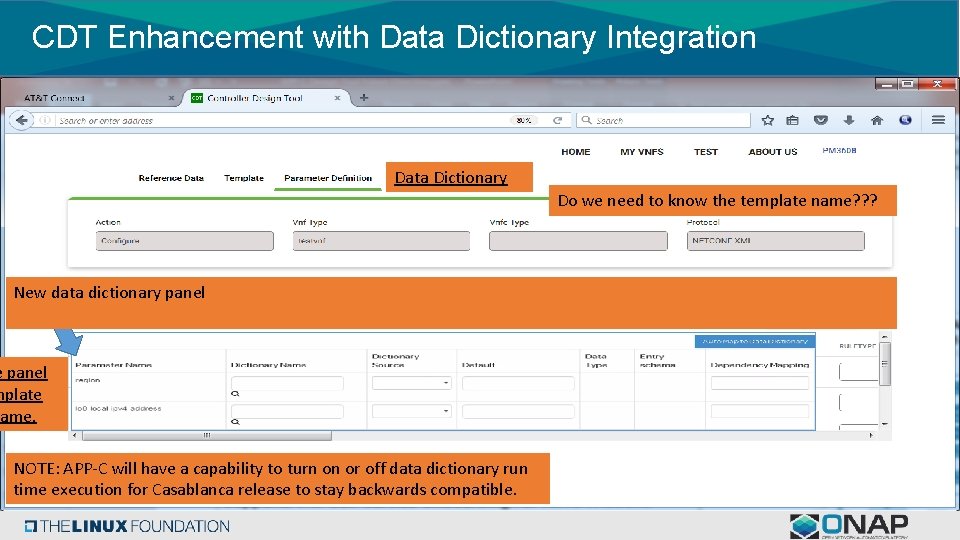Click the PM3608 user link
The height and width of the screenshot is (540, 960).
pyautogui.click(x=839, y=150)
